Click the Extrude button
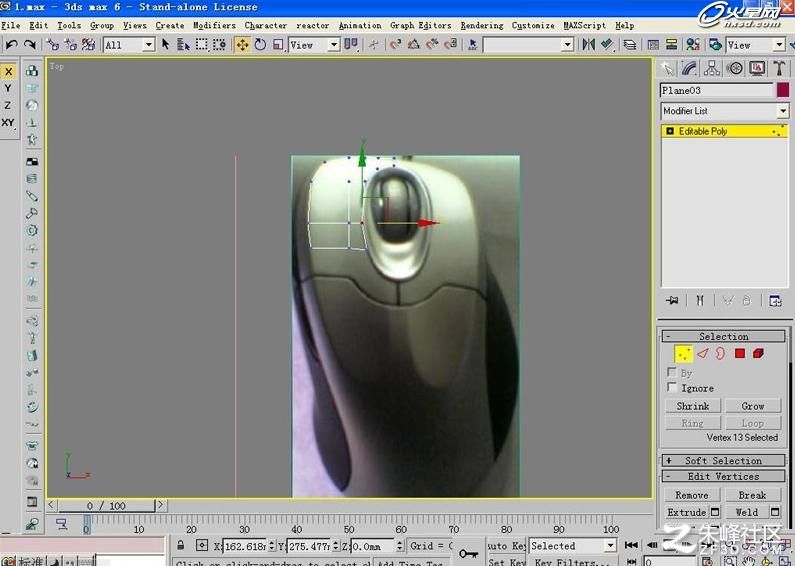Screen dimensions: 795x566 [x=686, y=512]
